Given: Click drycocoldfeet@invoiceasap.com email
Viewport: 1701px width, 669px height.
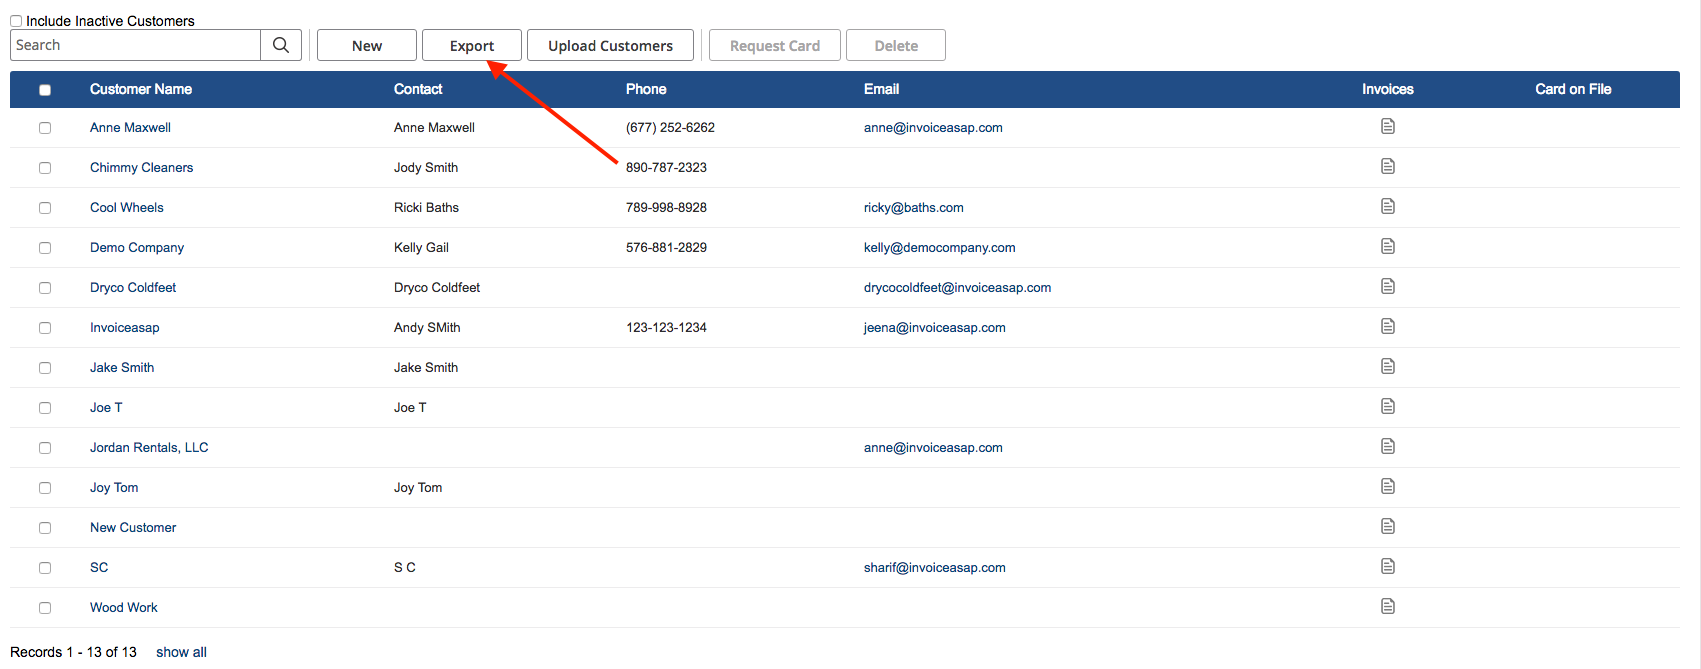Looking at the screenshot, I should 957,288.
